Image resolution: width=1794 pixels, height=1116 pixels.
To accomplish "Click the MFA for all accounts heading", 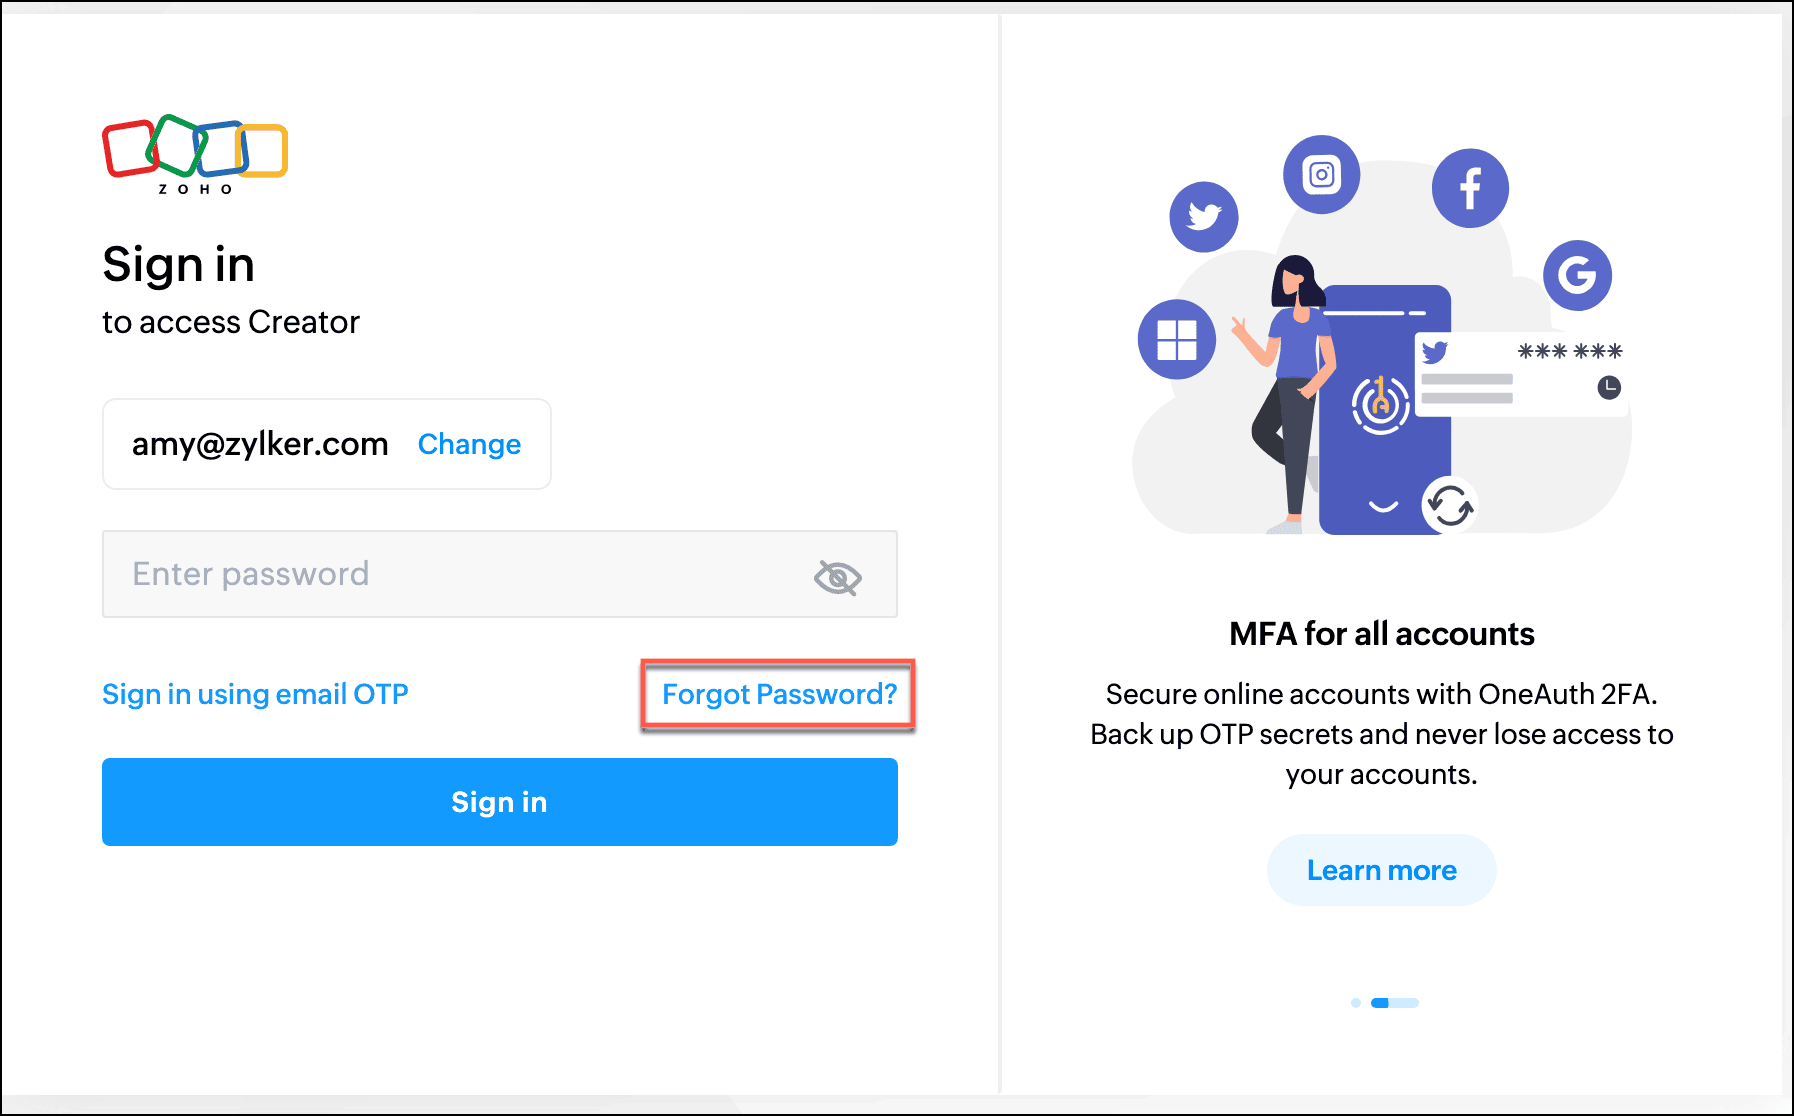I will pyautogui.click(x=1381, y=634).
